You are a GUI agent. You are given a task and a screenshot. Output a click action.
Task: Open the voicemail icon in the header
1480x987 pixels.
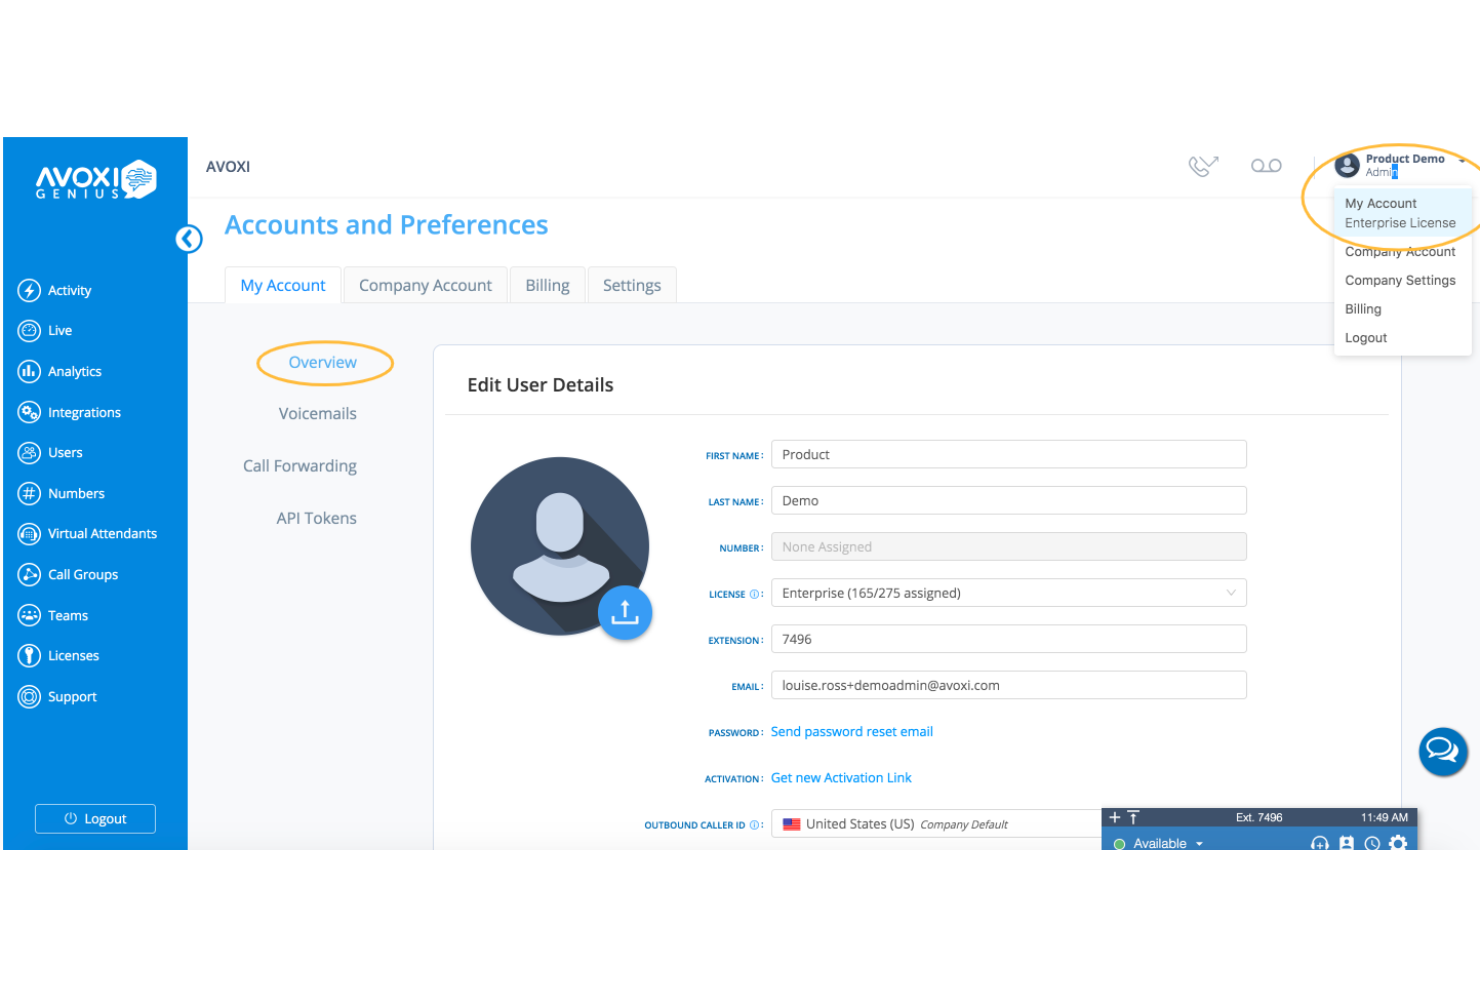point(1266,165)
